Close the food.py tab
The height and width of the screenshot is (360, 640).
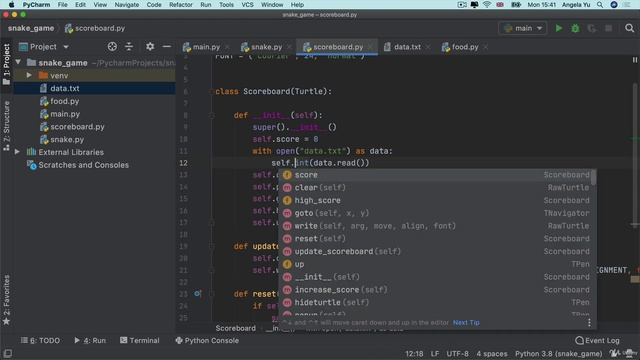click(486, 47)
